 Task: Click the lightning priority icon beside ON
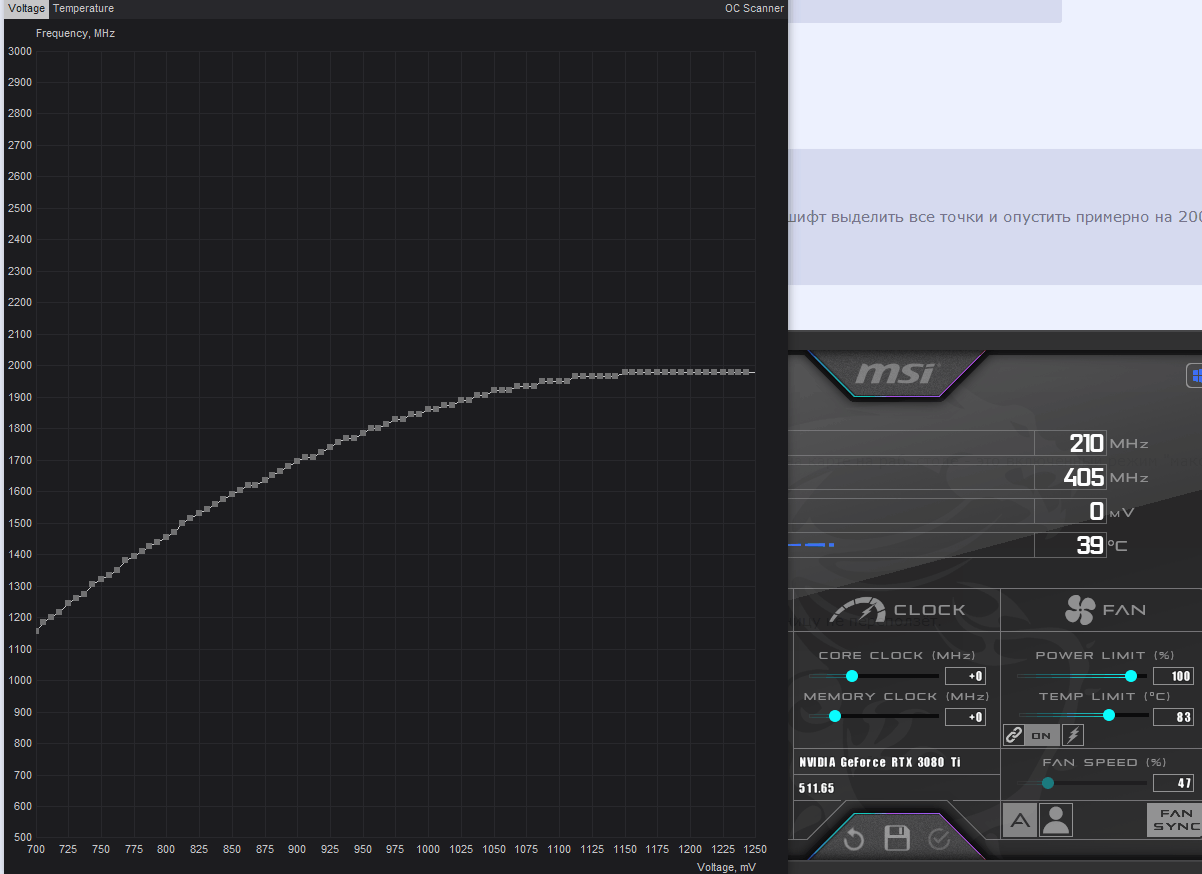(1073, 735)
